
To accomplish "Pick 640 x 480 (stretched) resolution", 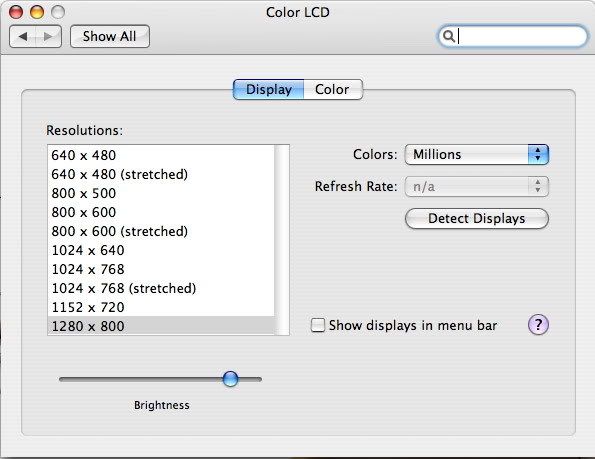I will tap(161, 174).
